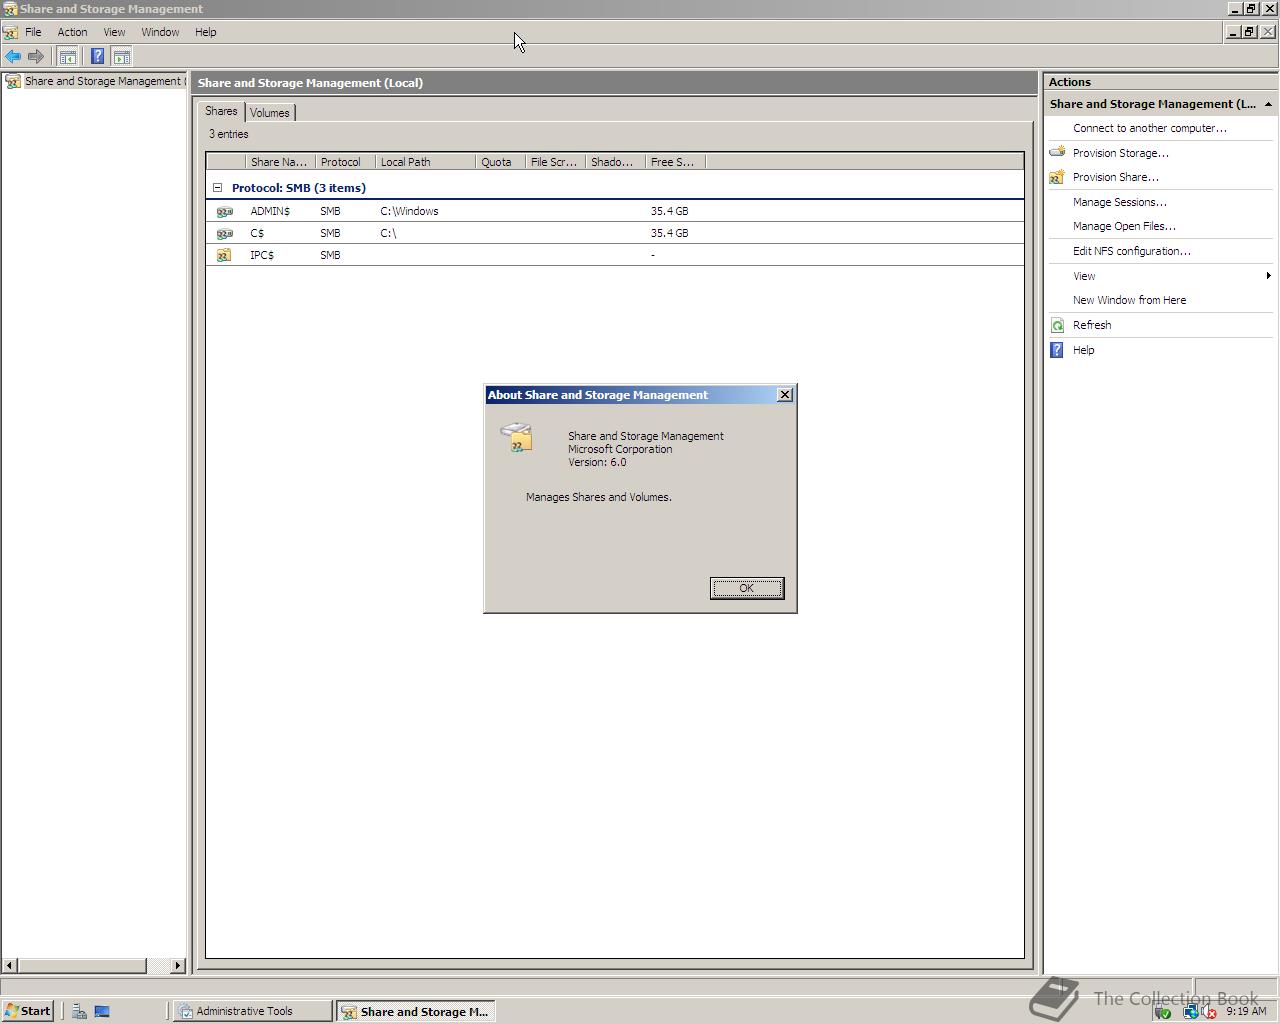
Task: Click the Back arrow toolbar icon
Action: pyautogui.click(x=13, y=57)
